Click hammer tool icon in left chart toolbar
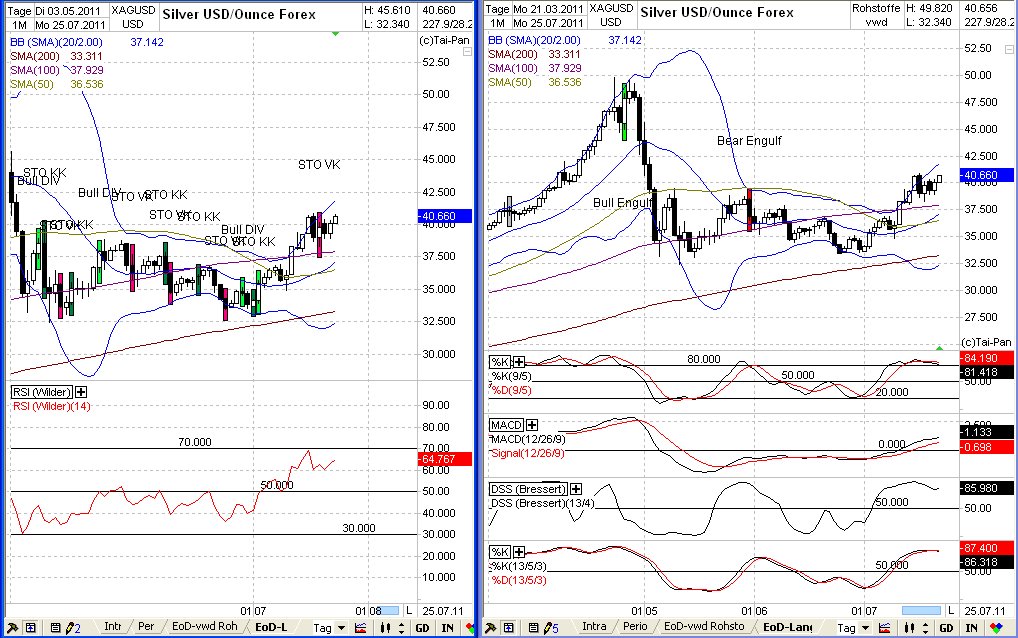This screenshot has height=638, width=1018. click(x=12, y=628)
